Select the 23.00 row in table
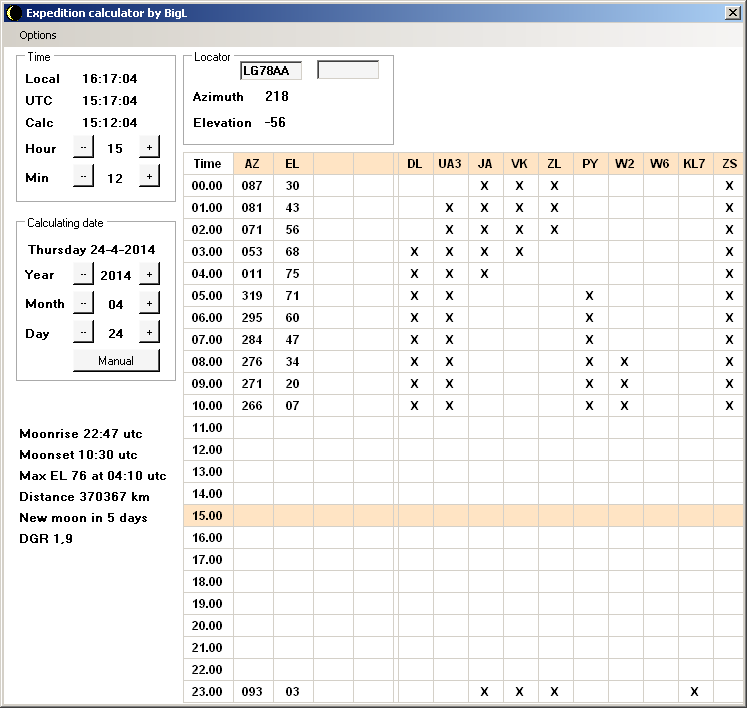 pyautogui.click(x=207, y=692)
